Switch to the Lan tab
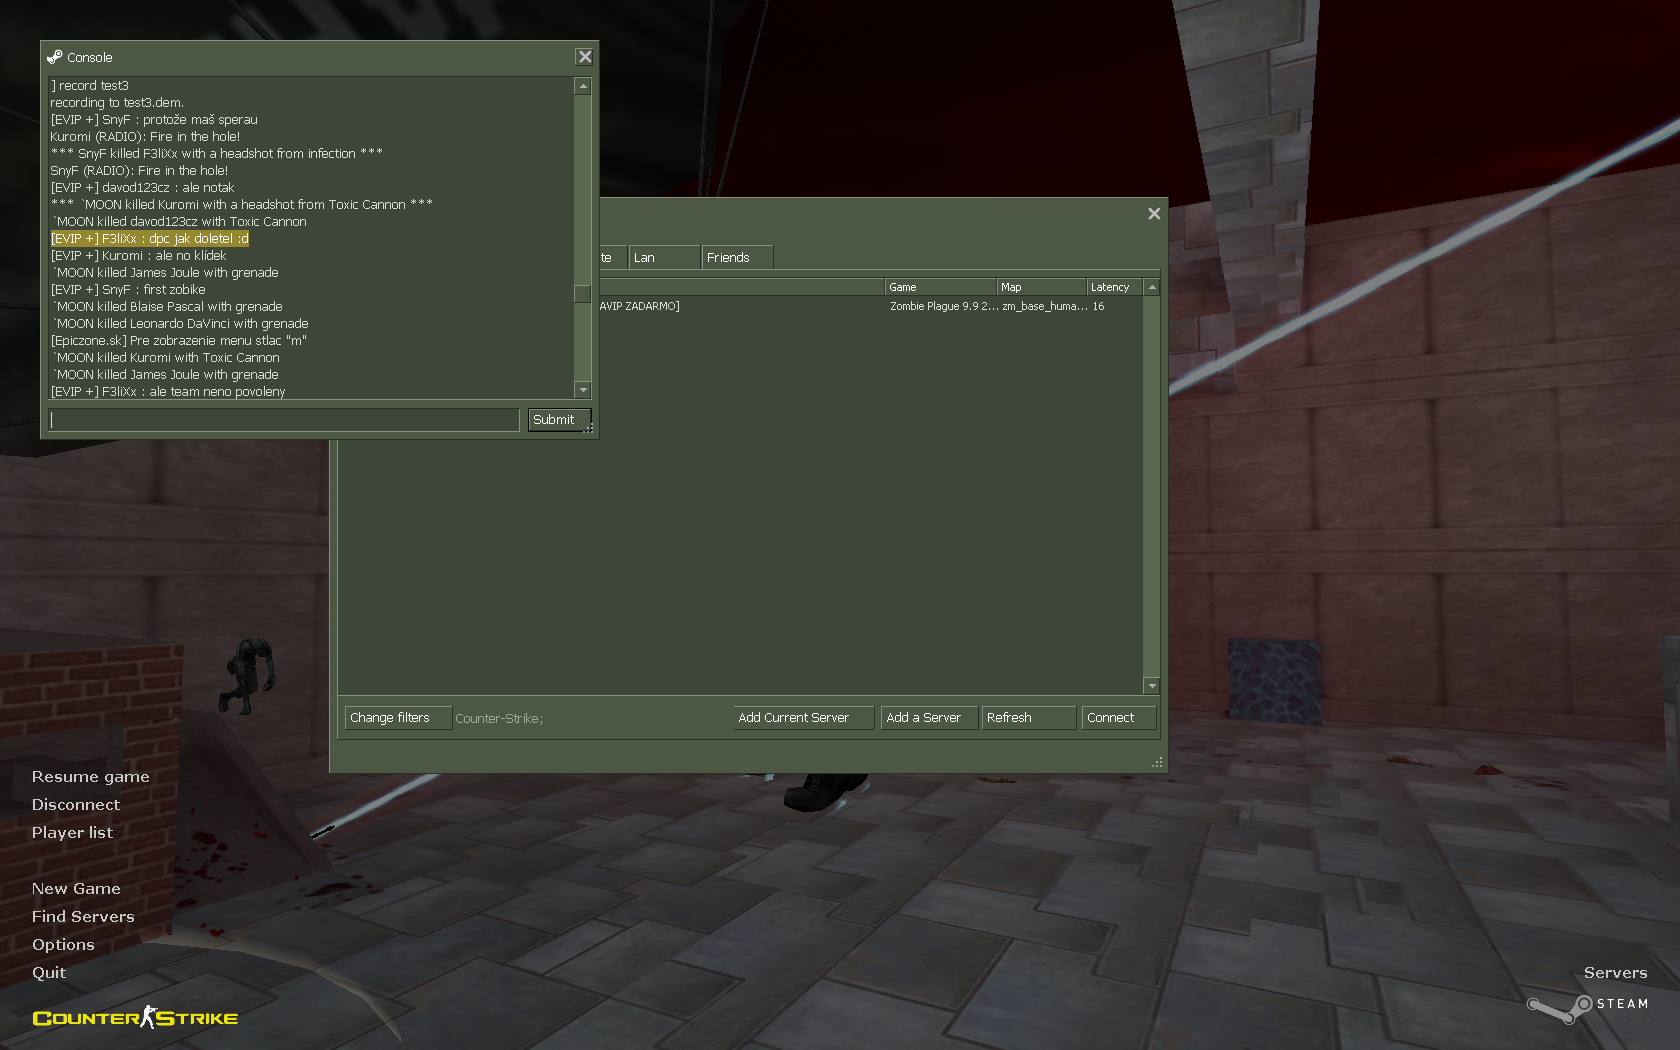This screenshot has height=1050, width=1680. 663,258
